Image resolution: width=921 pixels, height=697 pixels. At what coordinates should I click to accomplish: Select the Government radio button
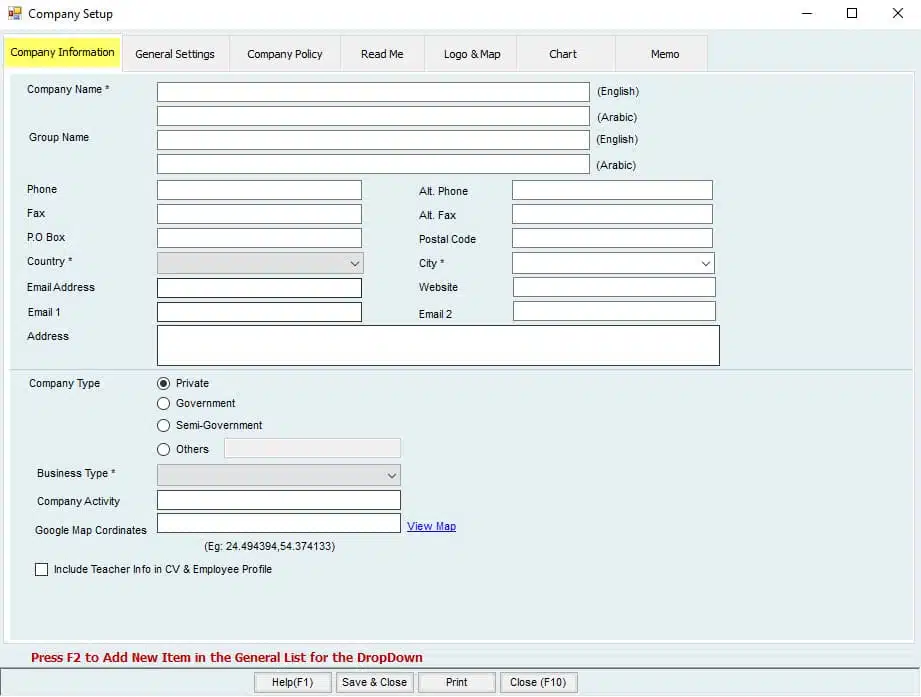click(x=164, y=404)
